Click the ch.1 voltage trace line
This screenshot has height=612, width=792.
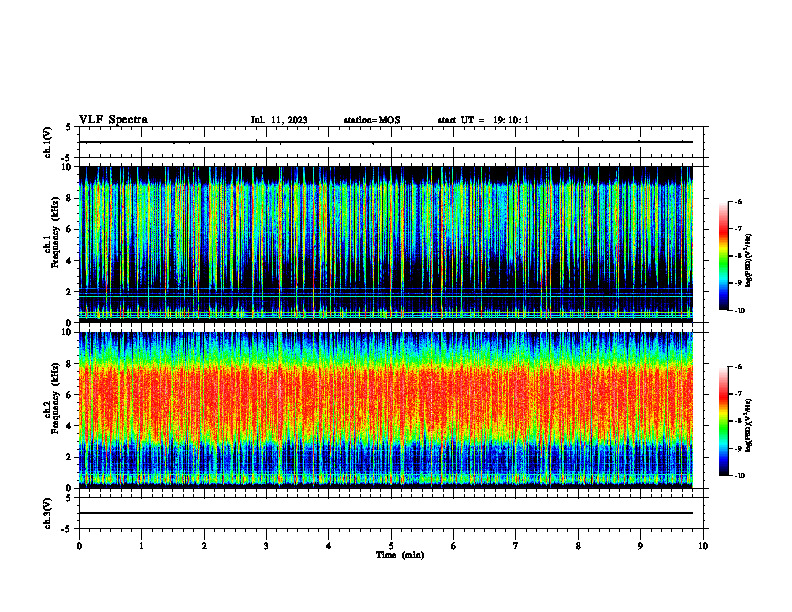pyautogui.click(x=385, y=142)
